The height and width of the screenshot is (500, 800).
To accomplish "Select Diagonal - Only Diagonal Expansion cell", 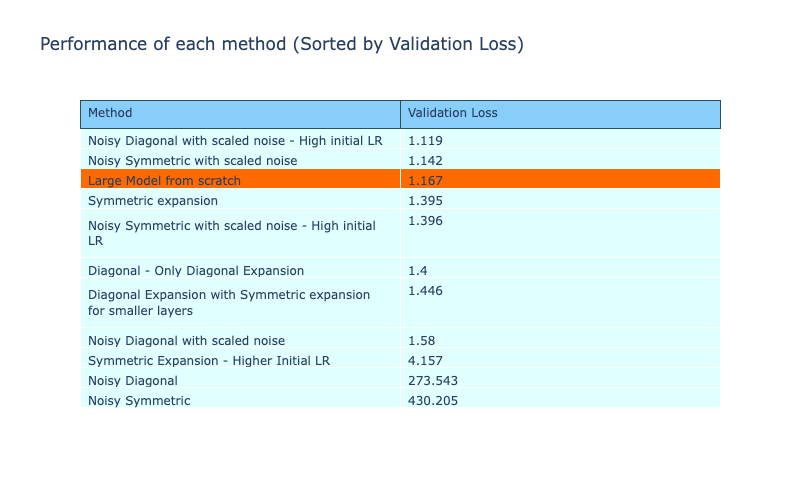I will tap(196, 270).
